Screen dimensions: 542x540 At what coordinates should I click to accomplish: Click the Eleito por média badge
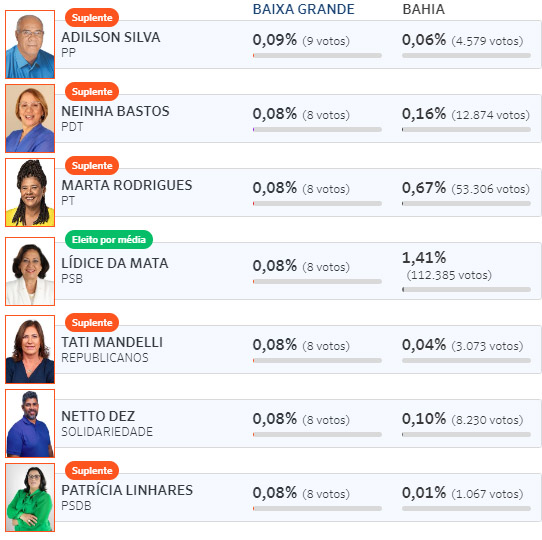coord(109,240)
